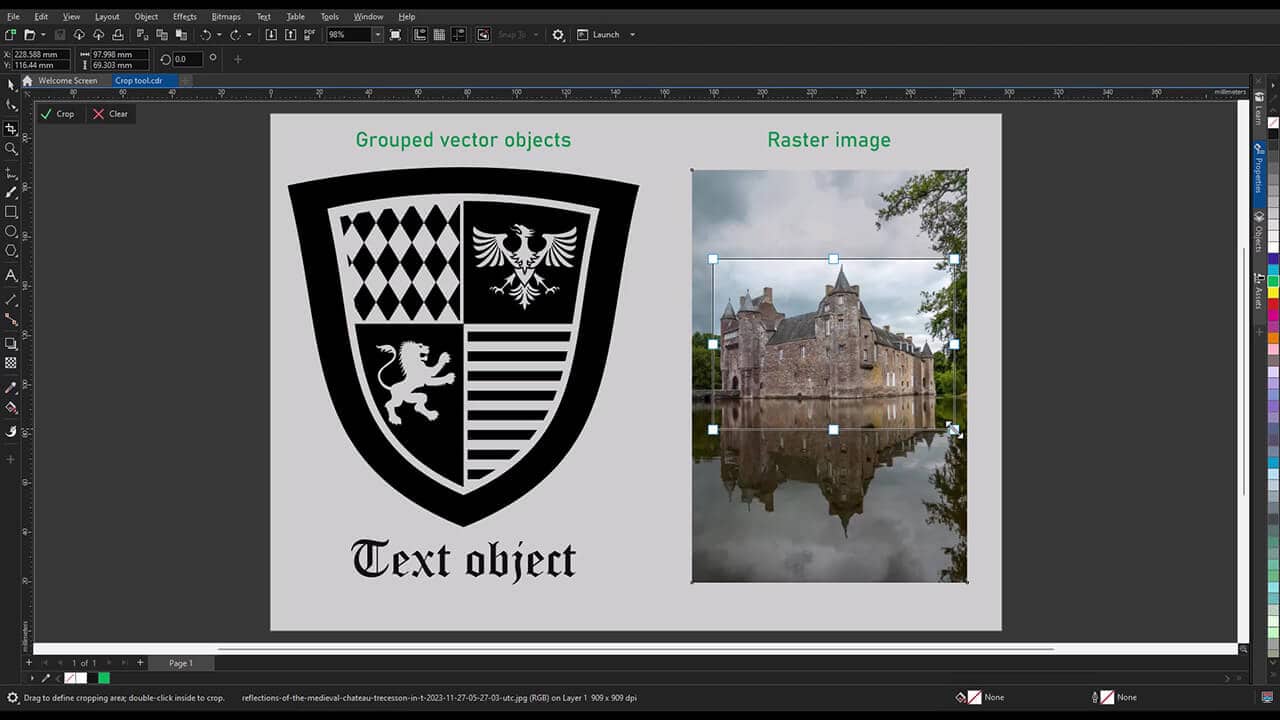Open the Assets docker tab

(1259, 291)
